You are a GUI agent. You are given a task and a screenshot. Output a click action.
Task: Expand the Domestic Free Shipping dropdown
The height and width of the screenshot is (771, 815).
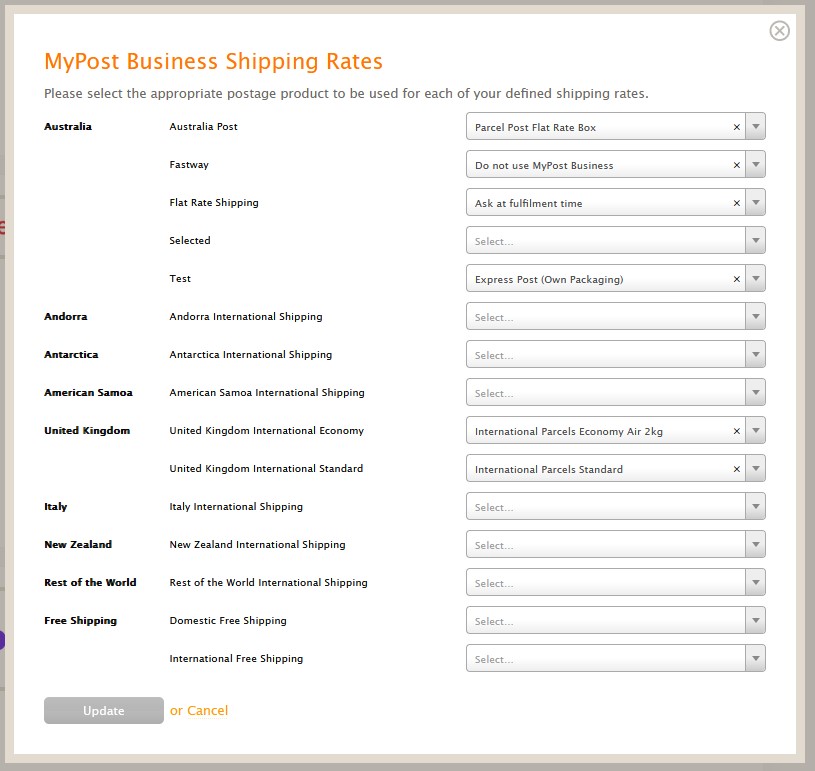pyautogui.click(x=615, y=620)
